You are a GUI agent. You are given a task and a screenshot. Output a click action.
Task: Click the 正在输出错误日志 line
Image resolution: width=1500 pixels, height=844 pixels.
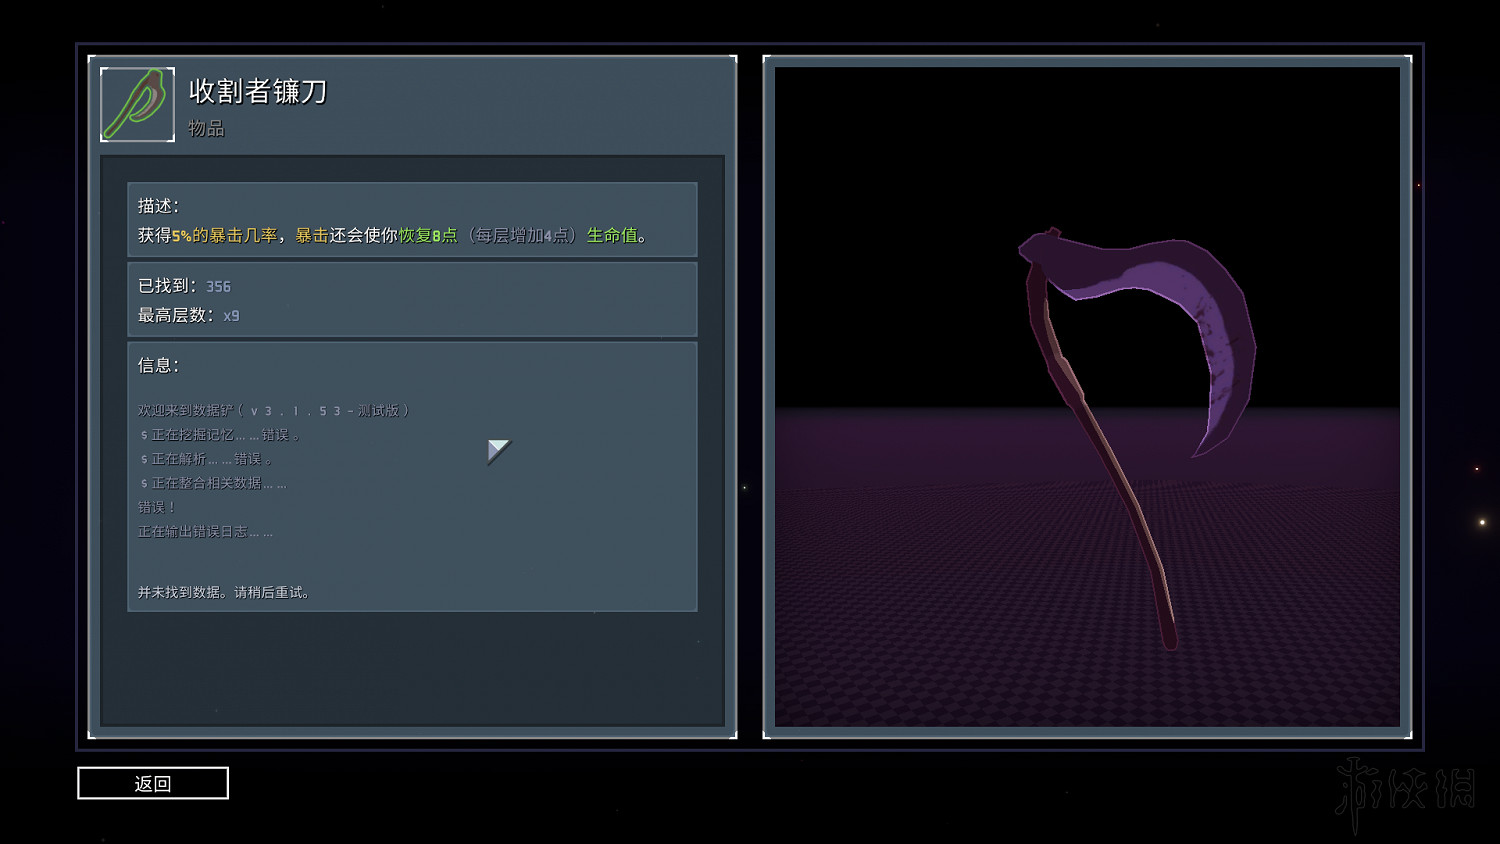coord(205,531)
